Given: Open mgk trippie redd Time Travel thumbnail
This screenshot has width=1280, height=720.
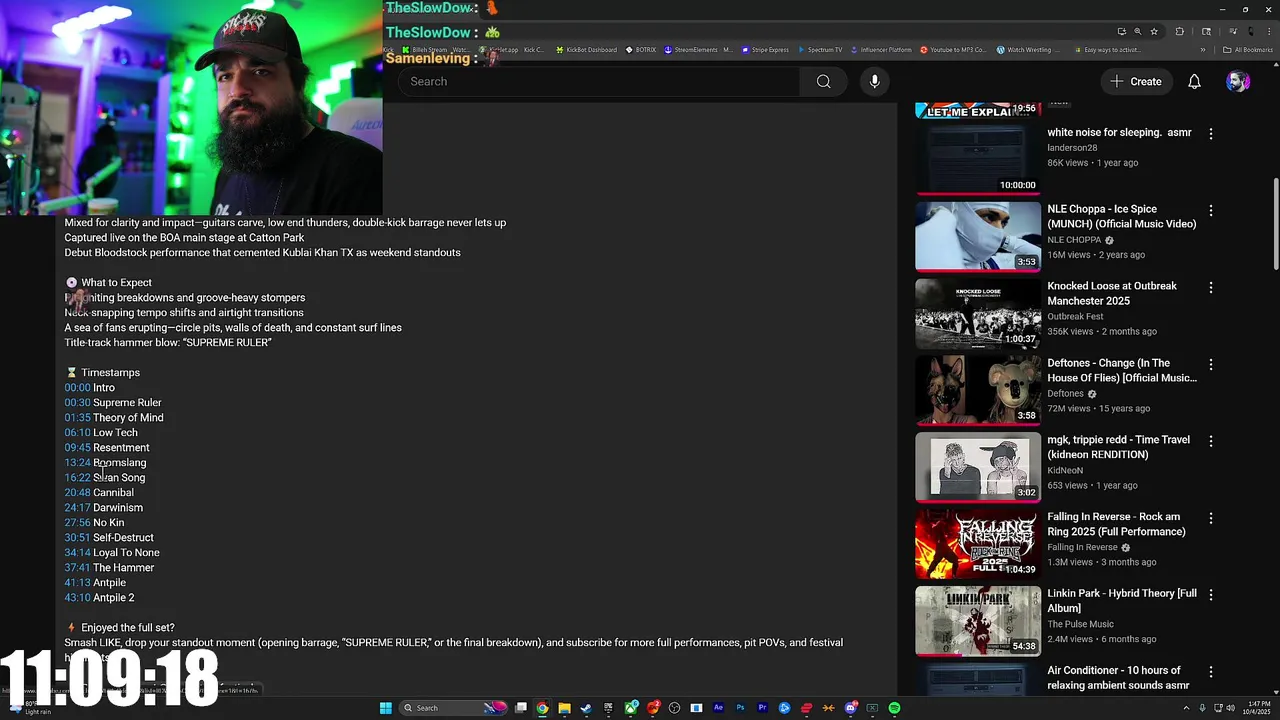Looking at the screenshot, I should click(978, 468).
